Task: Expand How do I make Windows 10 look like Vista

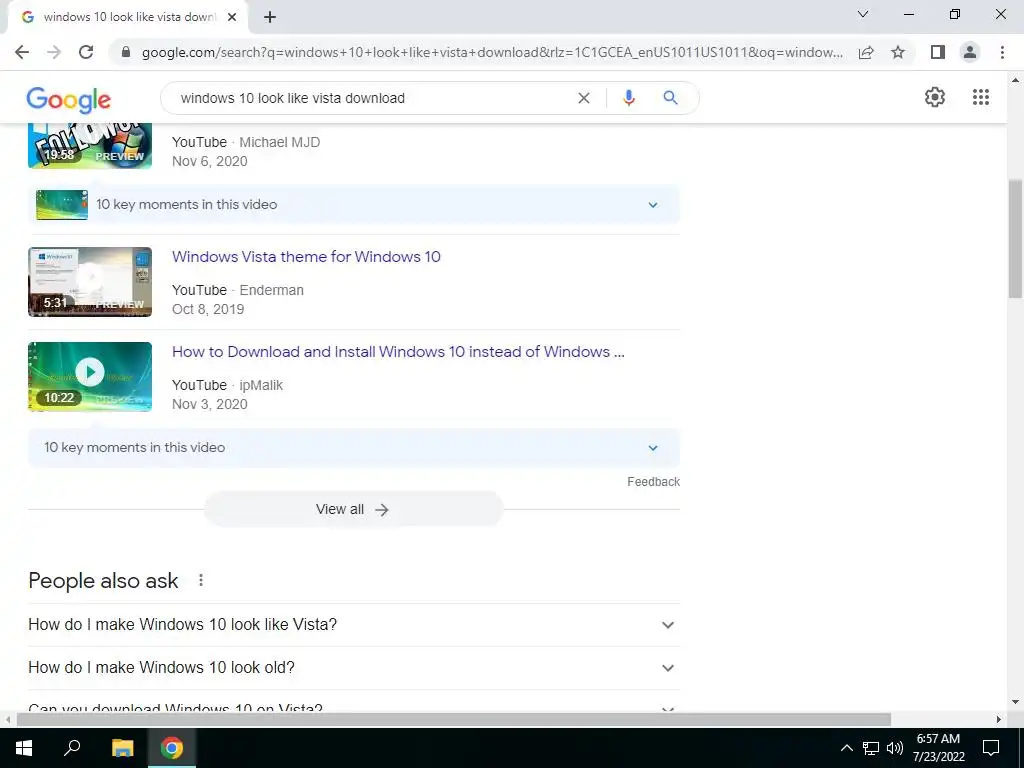Action: point(354,624)
